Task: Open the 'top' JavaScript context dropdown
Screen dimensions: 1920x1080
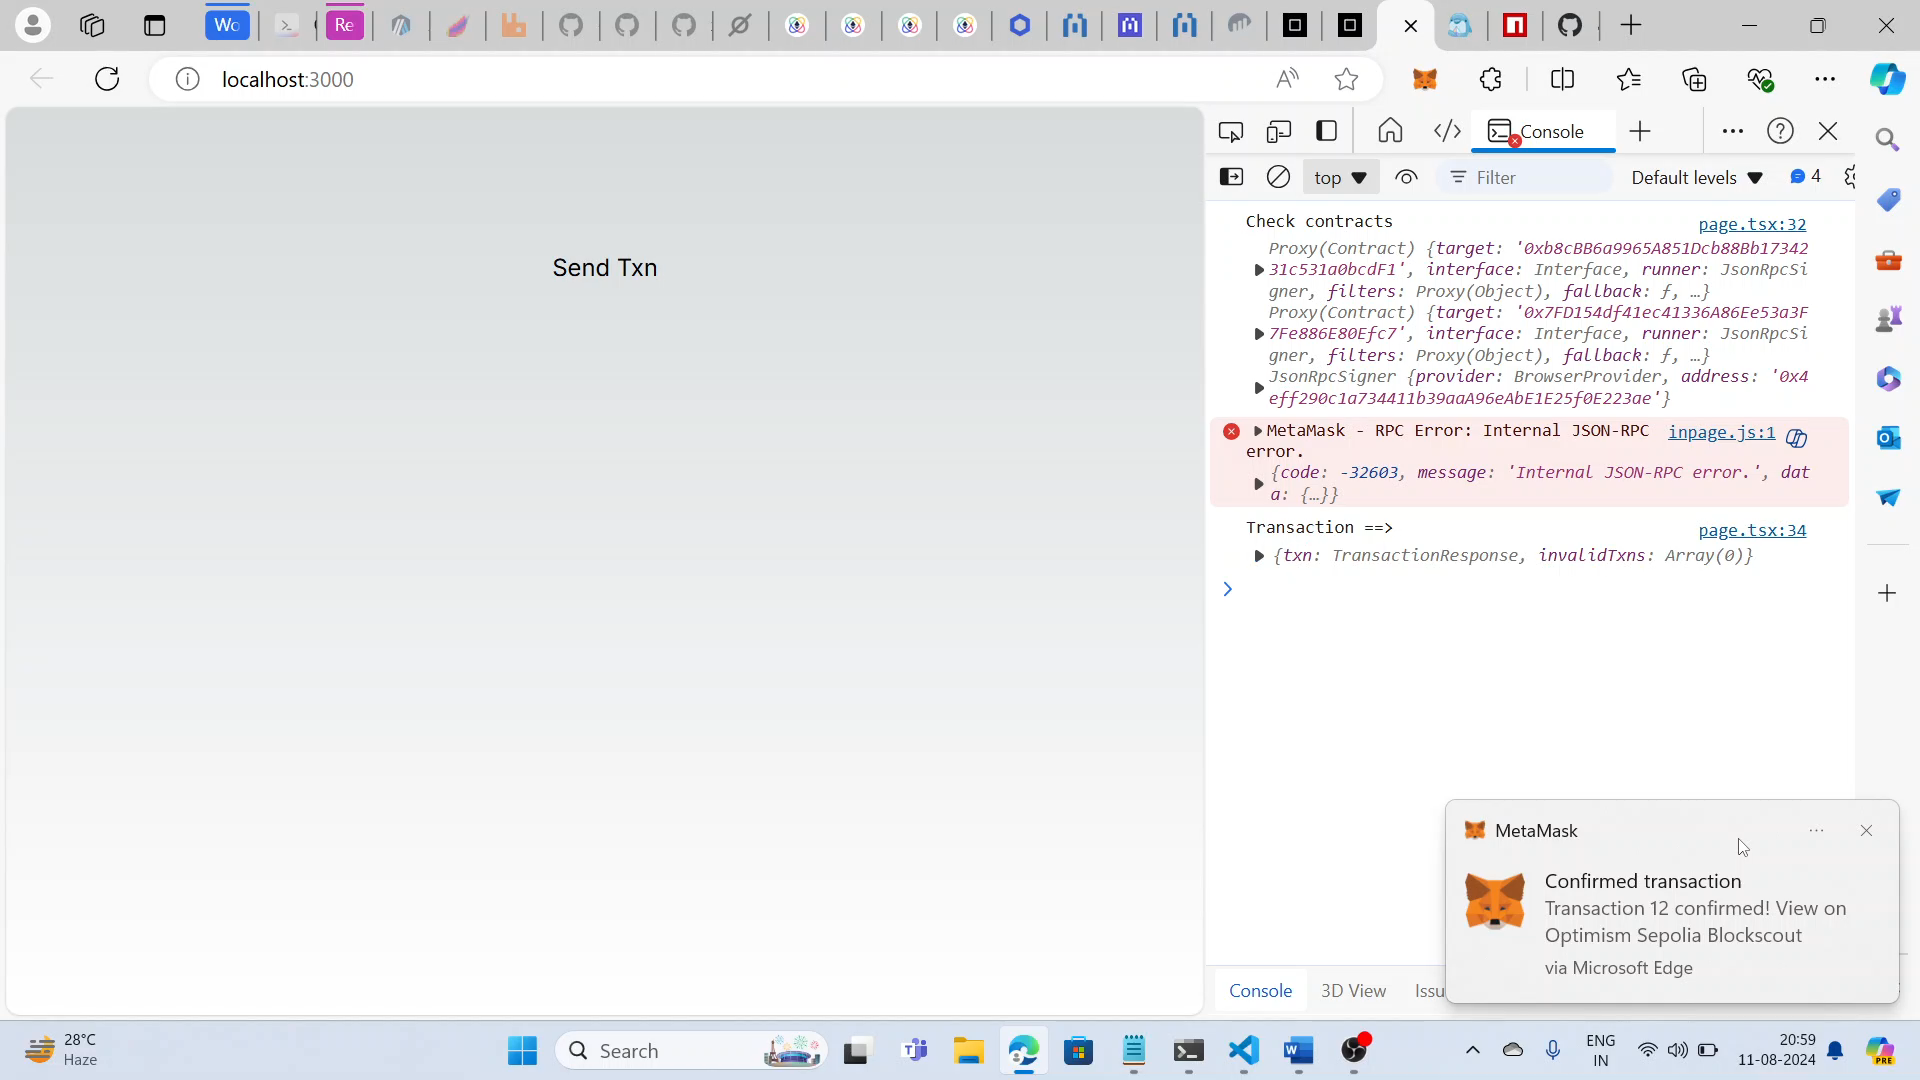Action: [1340, 177]
